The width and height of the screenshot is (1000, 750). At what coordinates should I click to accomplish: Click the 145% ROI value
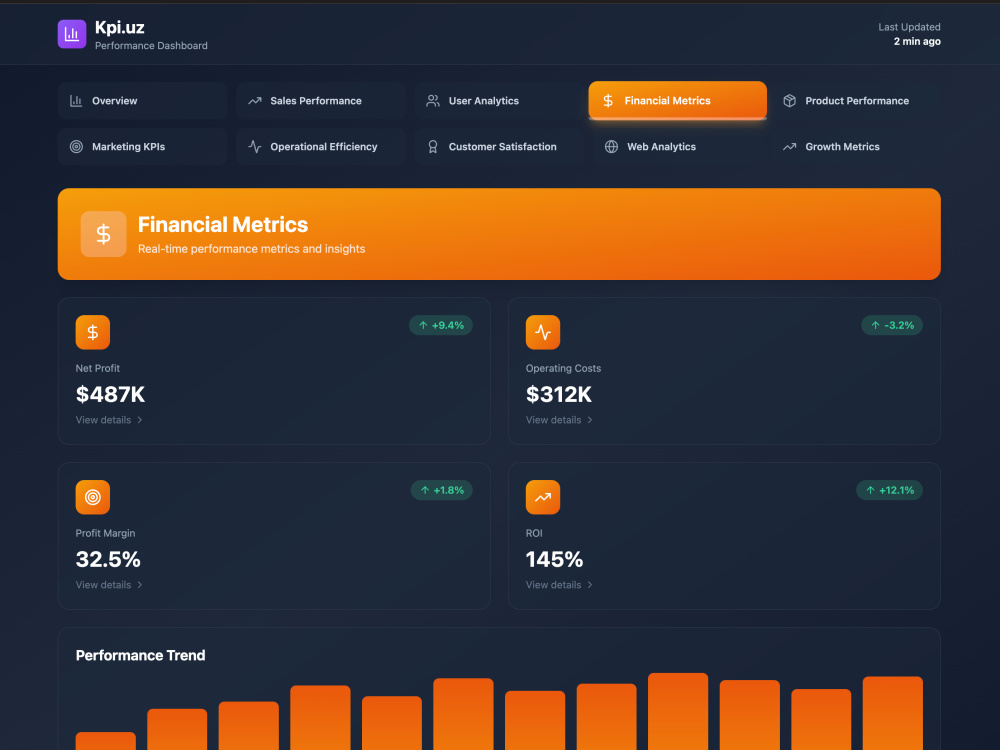pos(554,559)
